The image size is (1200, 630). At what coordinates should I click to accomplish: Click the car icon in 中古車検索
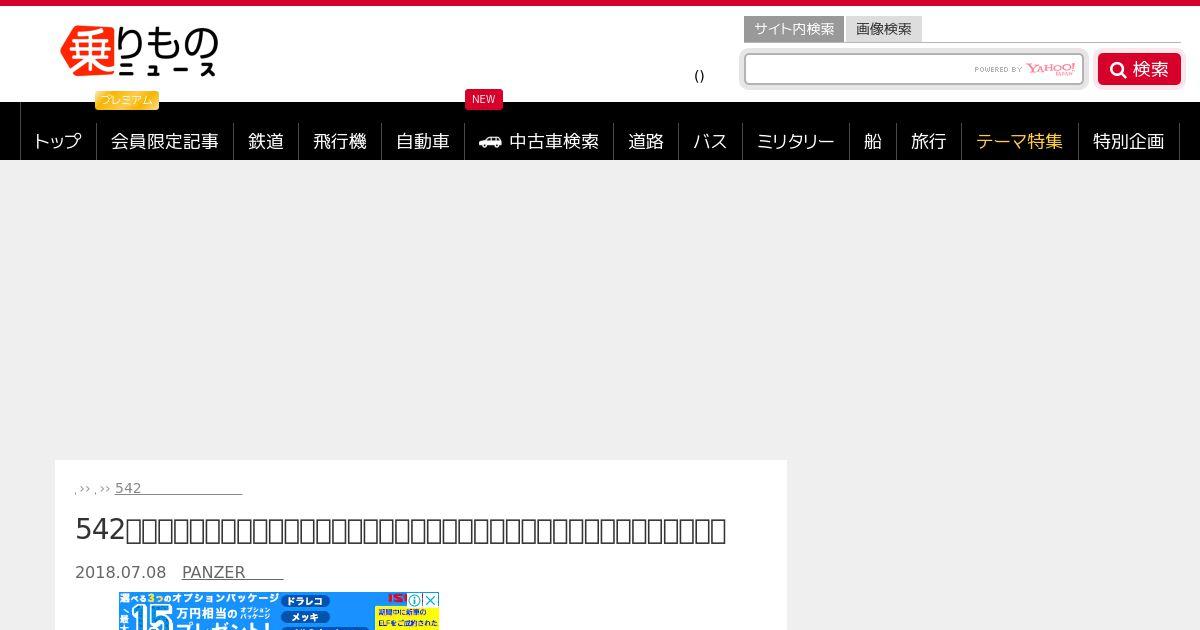pos(490,142)
